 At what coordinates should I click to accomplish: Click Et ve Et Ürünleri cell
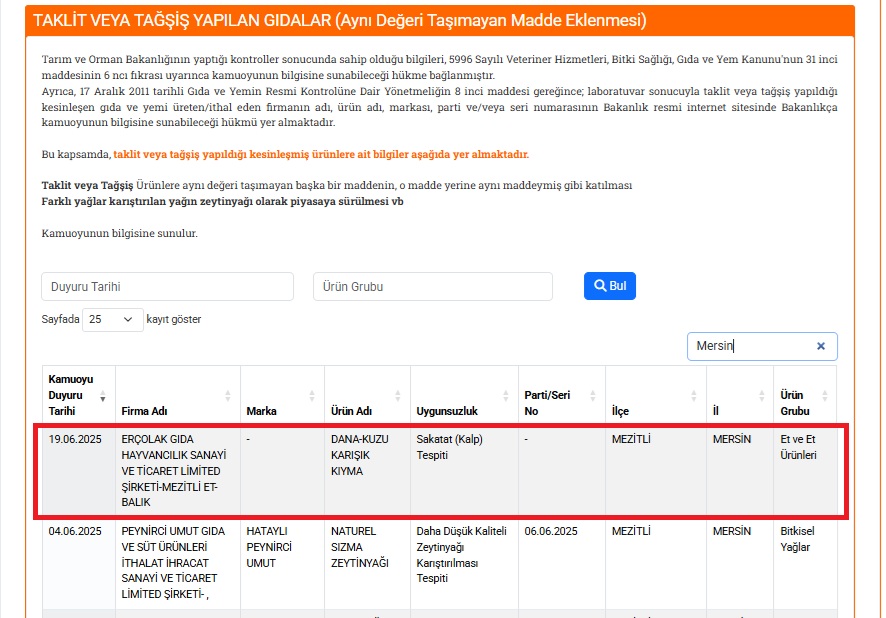[x=805, y=470]
